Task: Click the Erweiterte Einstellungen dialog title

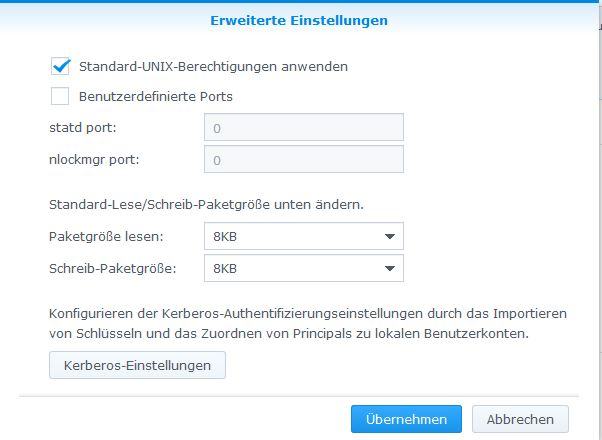Action: tap(299, 20)
